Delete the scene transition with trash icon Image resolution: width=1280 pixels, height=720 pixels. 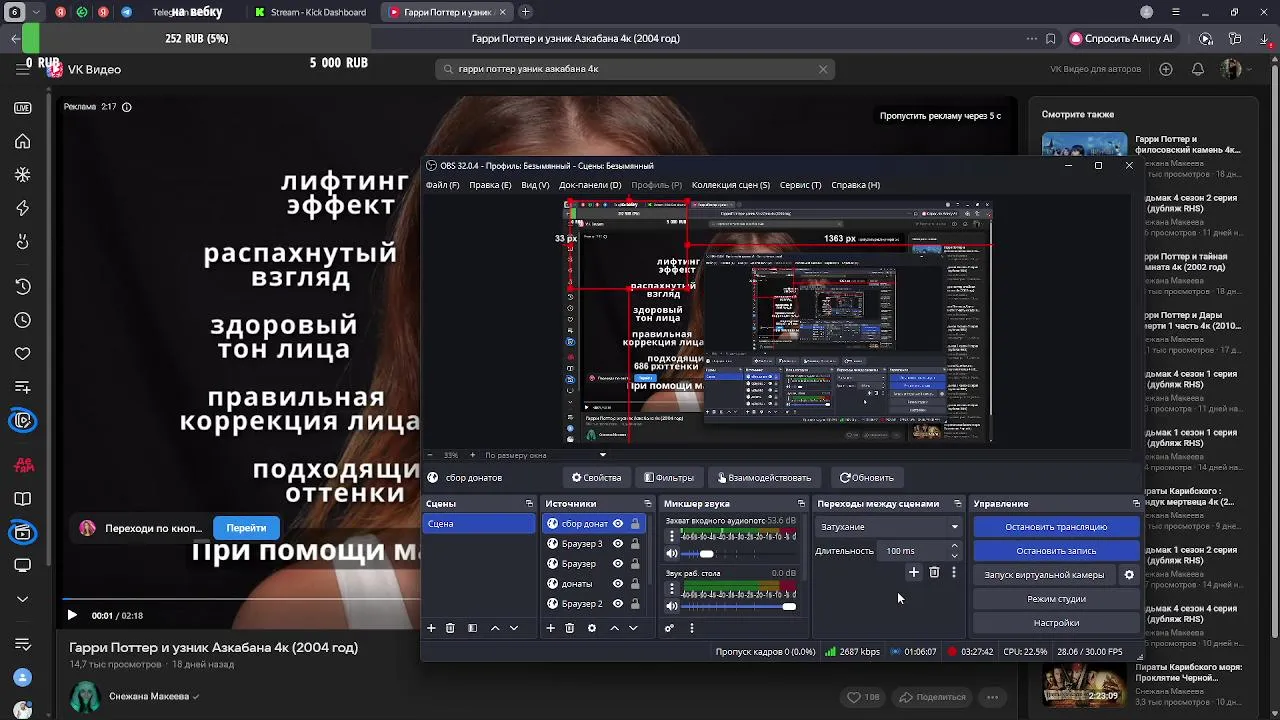pos(934,573)
